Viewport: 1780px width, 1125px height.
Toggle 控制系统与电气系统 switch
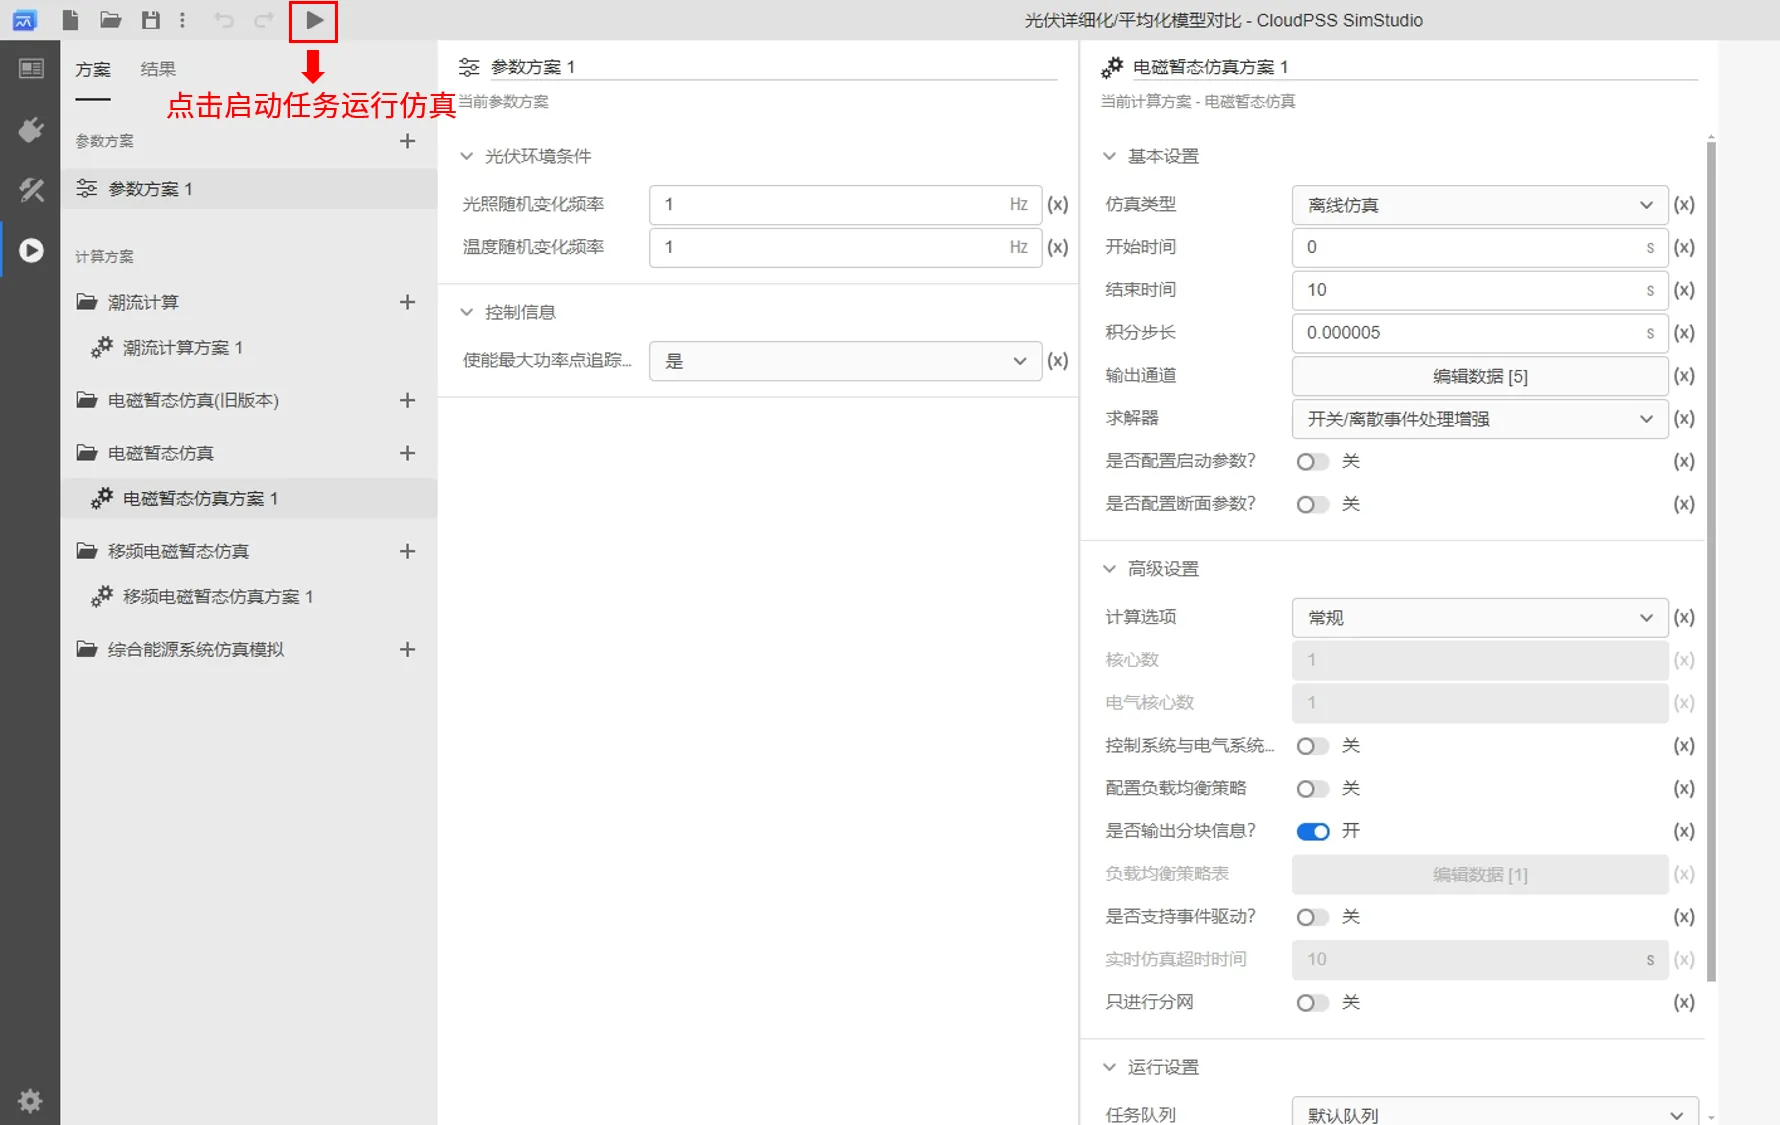pyautogui.click(x=1312, y=746)
